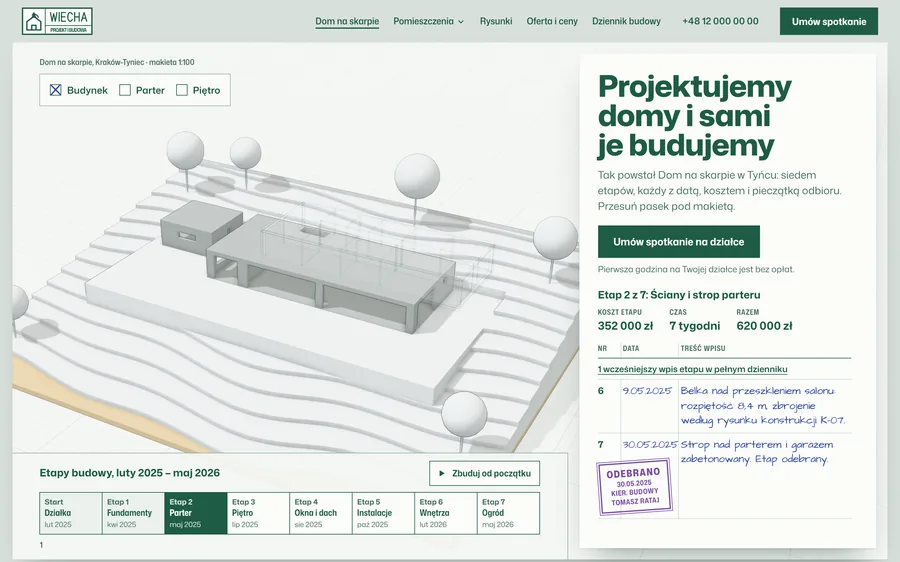Click the Etap 2 z 7 heading
The image size is (900, 562).
pos(679,295)
